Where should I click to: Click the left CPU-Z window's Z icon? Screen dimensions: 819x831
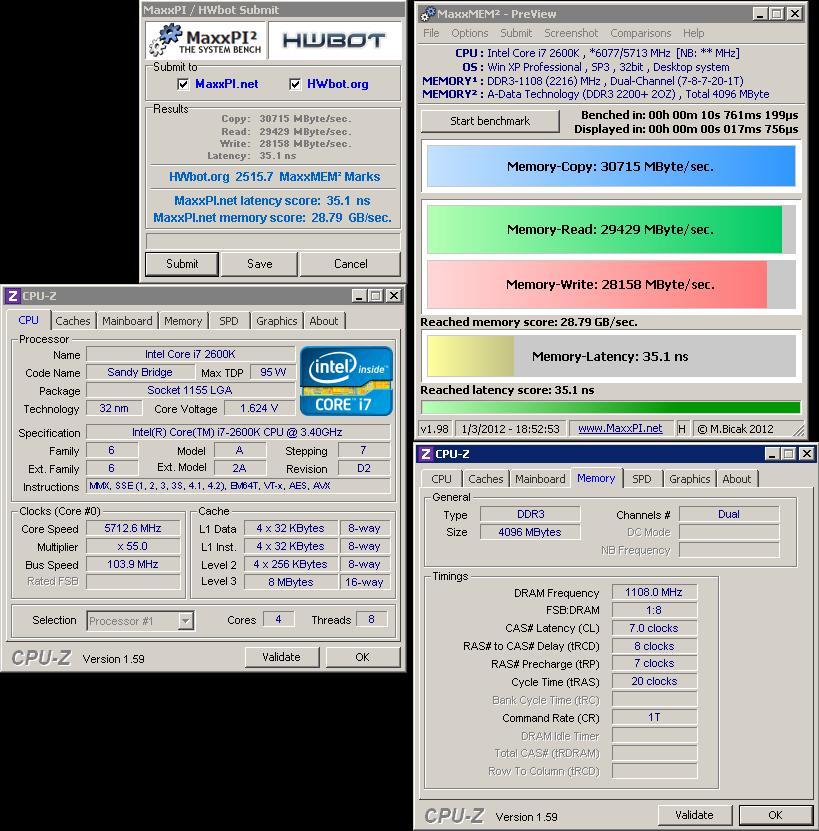(x=13, y=296)
